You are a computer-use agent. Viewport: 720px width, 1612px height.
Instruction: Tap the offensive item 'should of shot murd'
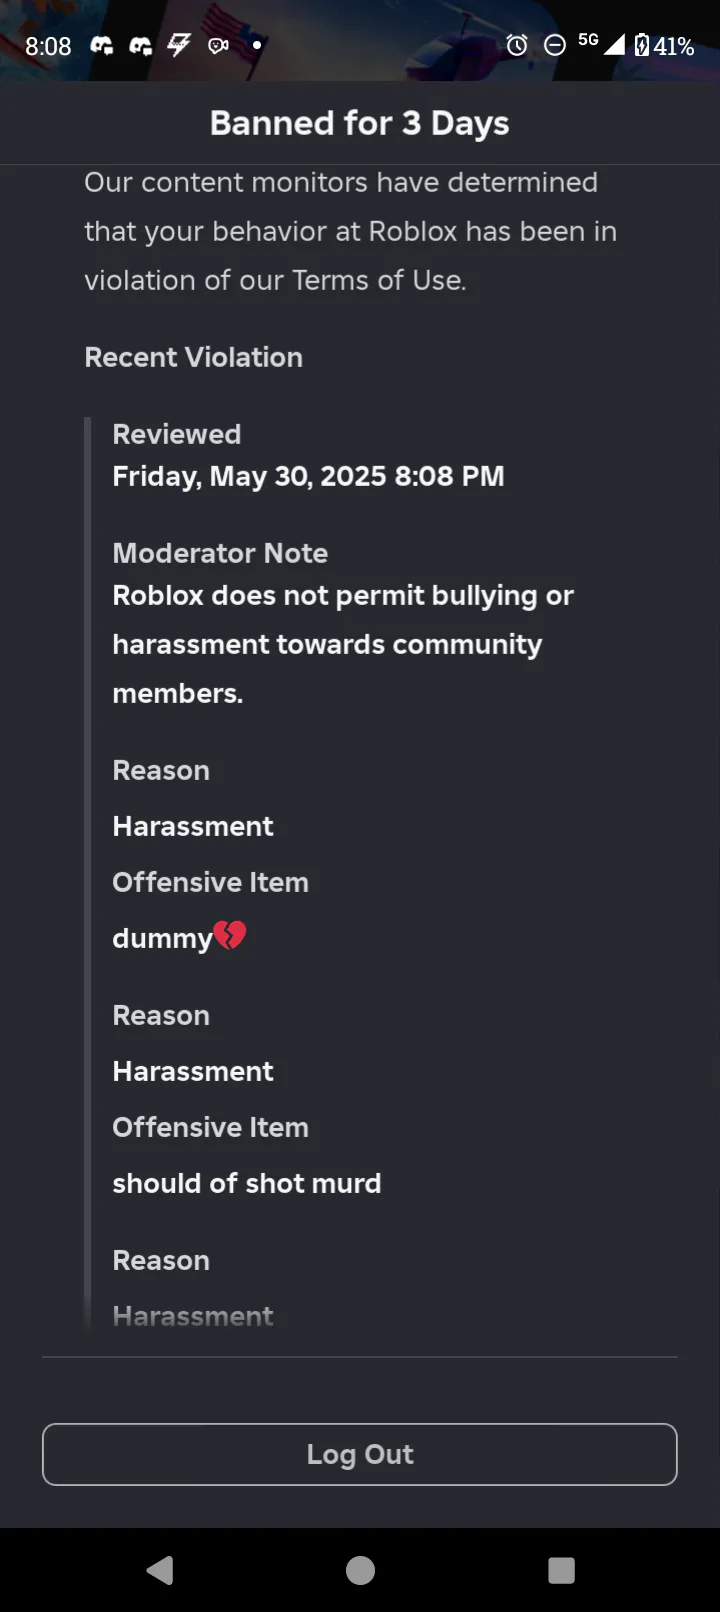pyautogui.click(x=247, y=1183)
